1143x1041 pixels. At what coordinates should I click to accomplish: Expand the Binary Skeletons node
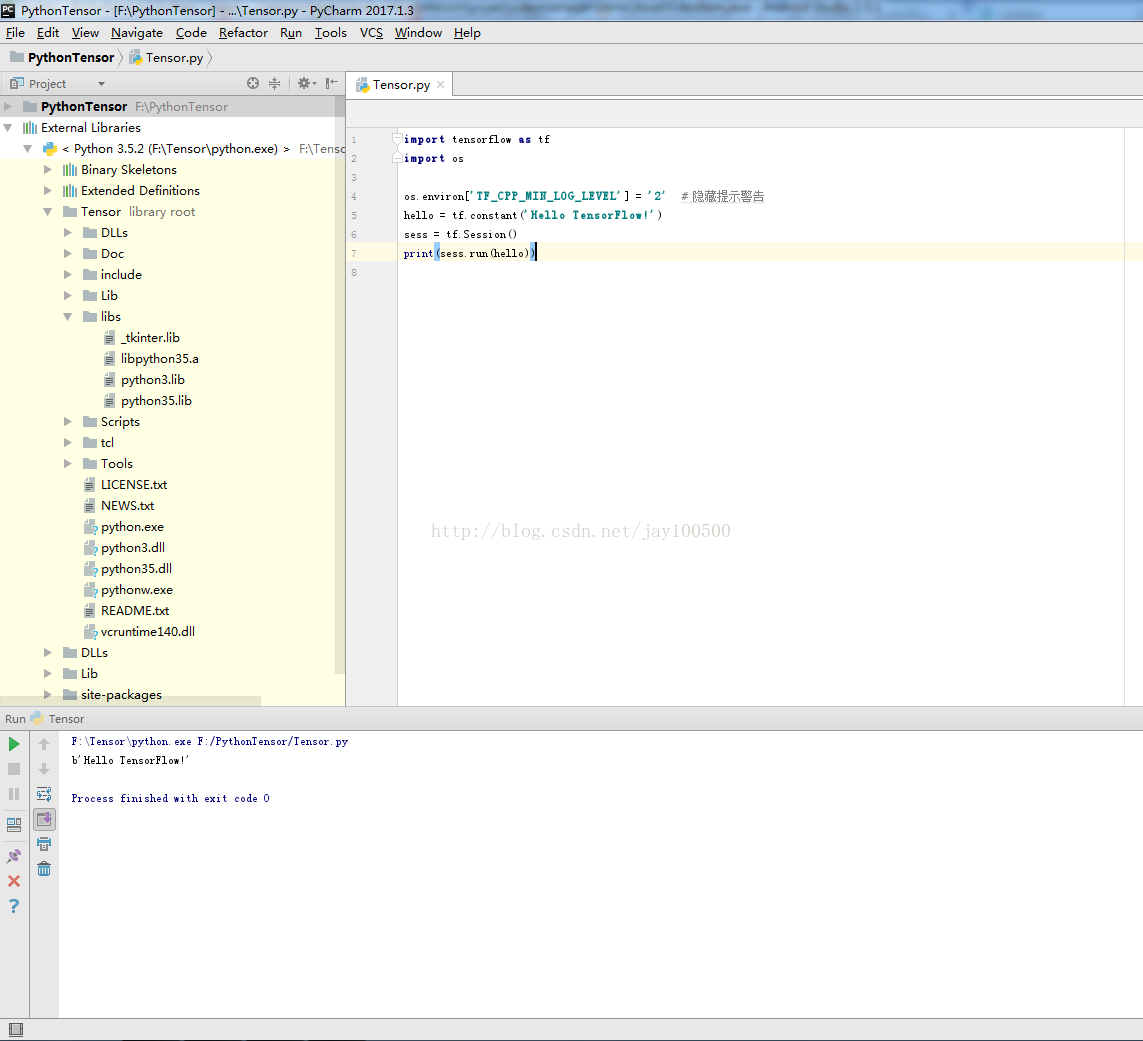(47, 170)
